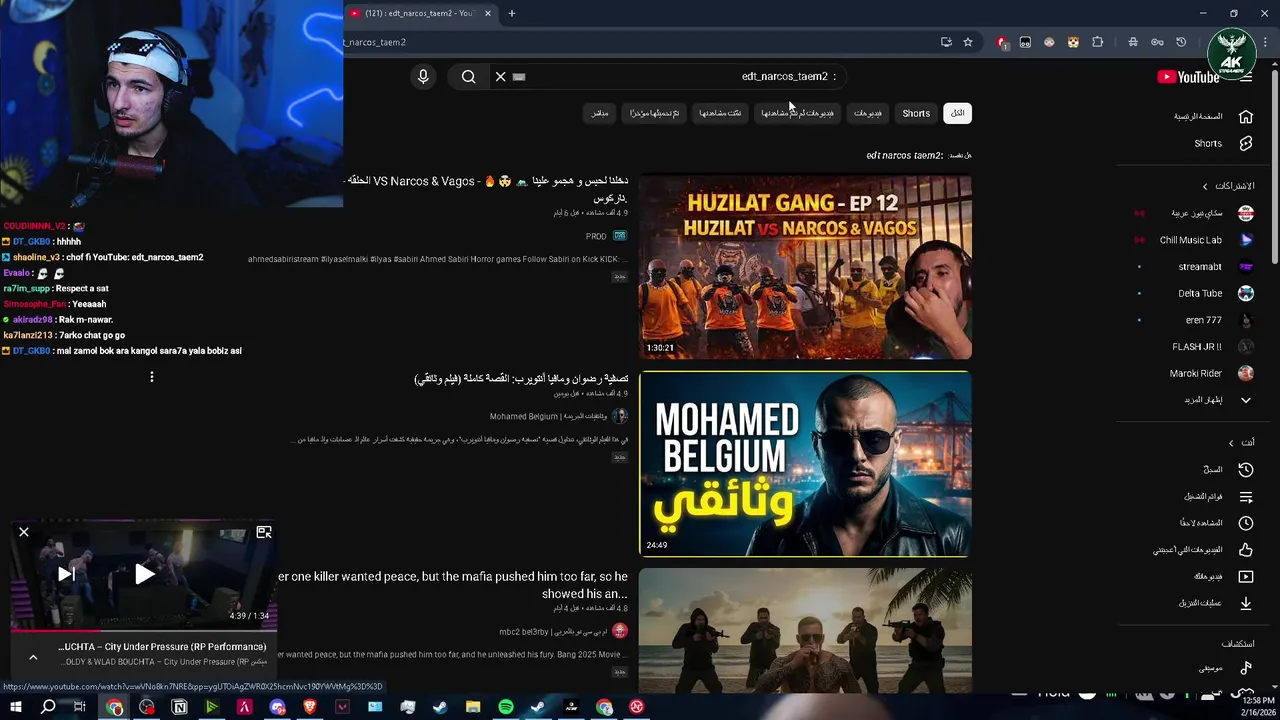The height and width of the screenshot is (720, 1280).
Task: Open Notion from the taskbar
Action: [180, 707]
